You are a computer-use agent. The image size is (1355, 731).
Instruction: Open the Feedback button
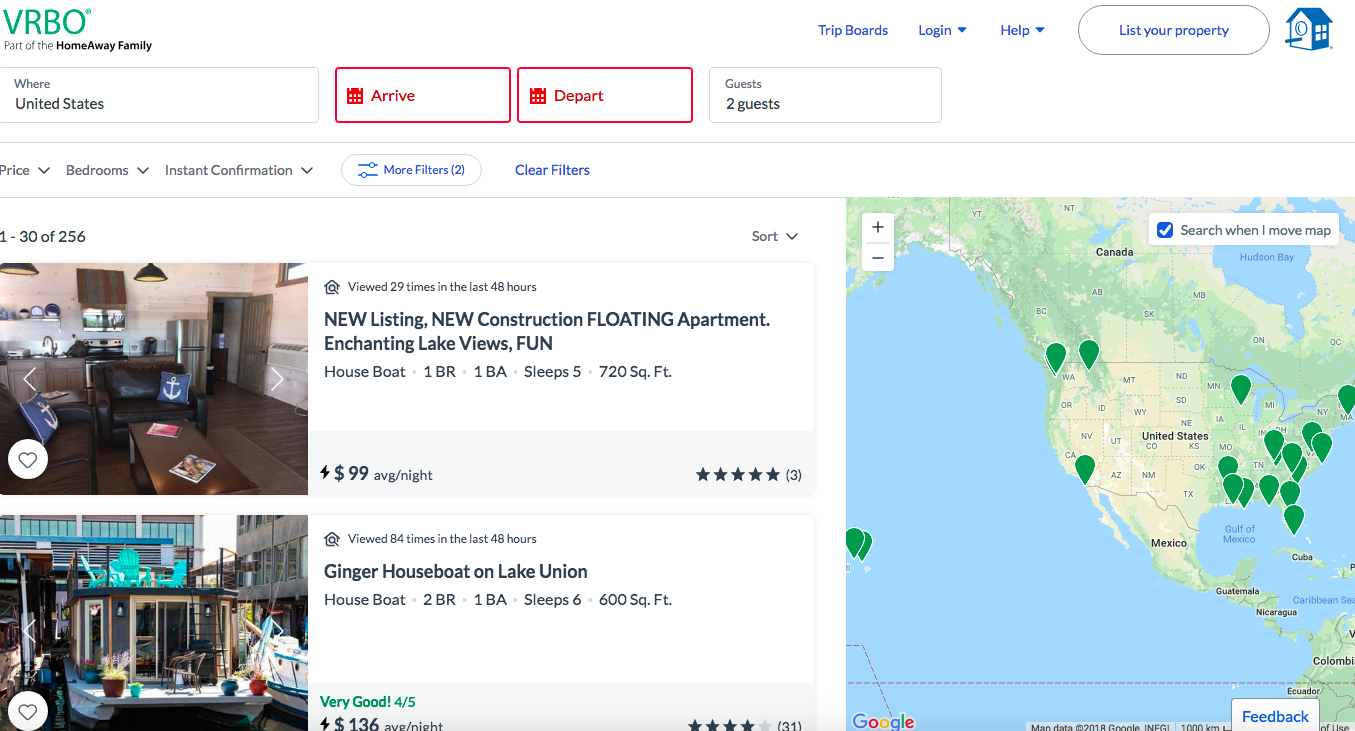(1275, 716)
